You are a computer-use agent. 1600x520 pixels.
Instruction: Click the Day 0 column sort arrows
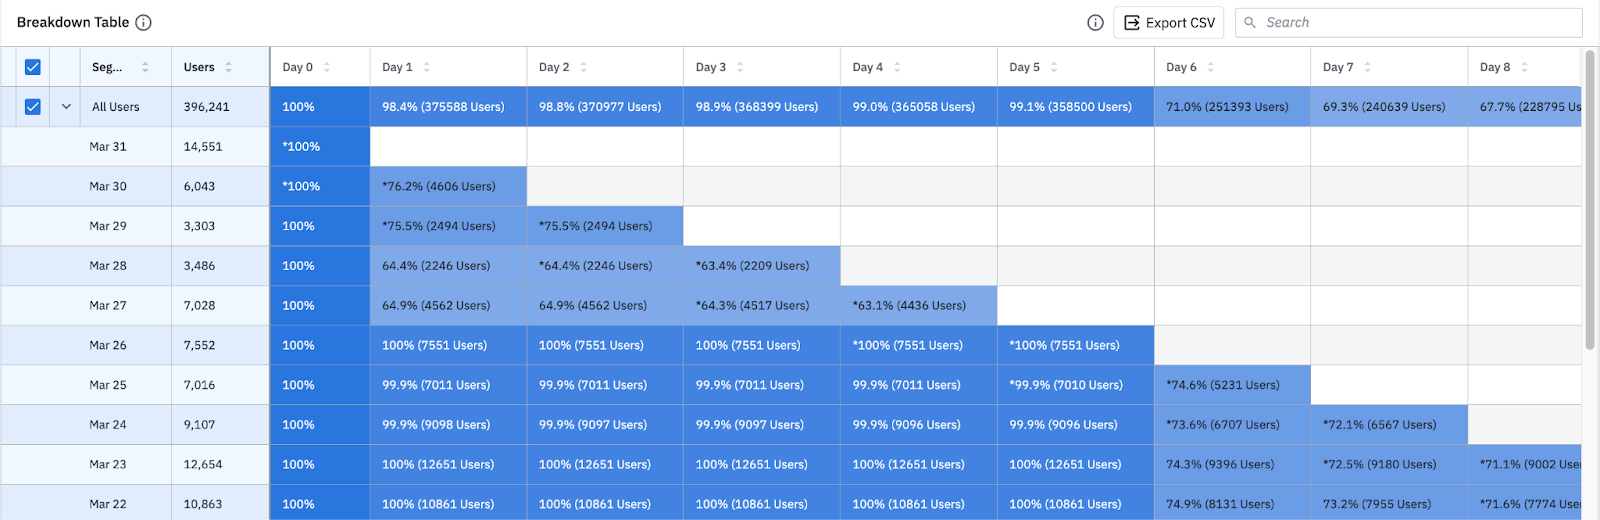[327, 67]
